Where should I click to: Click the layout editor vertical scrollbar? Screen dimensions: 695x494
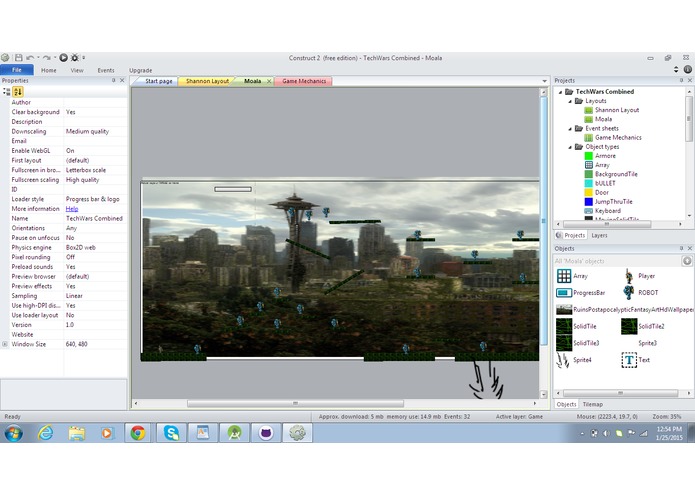(x=543, y=221)
